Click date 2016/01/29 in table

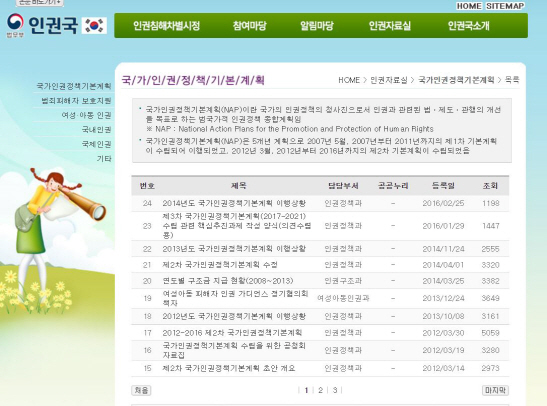pyautogui.click(x=443, y=226)
